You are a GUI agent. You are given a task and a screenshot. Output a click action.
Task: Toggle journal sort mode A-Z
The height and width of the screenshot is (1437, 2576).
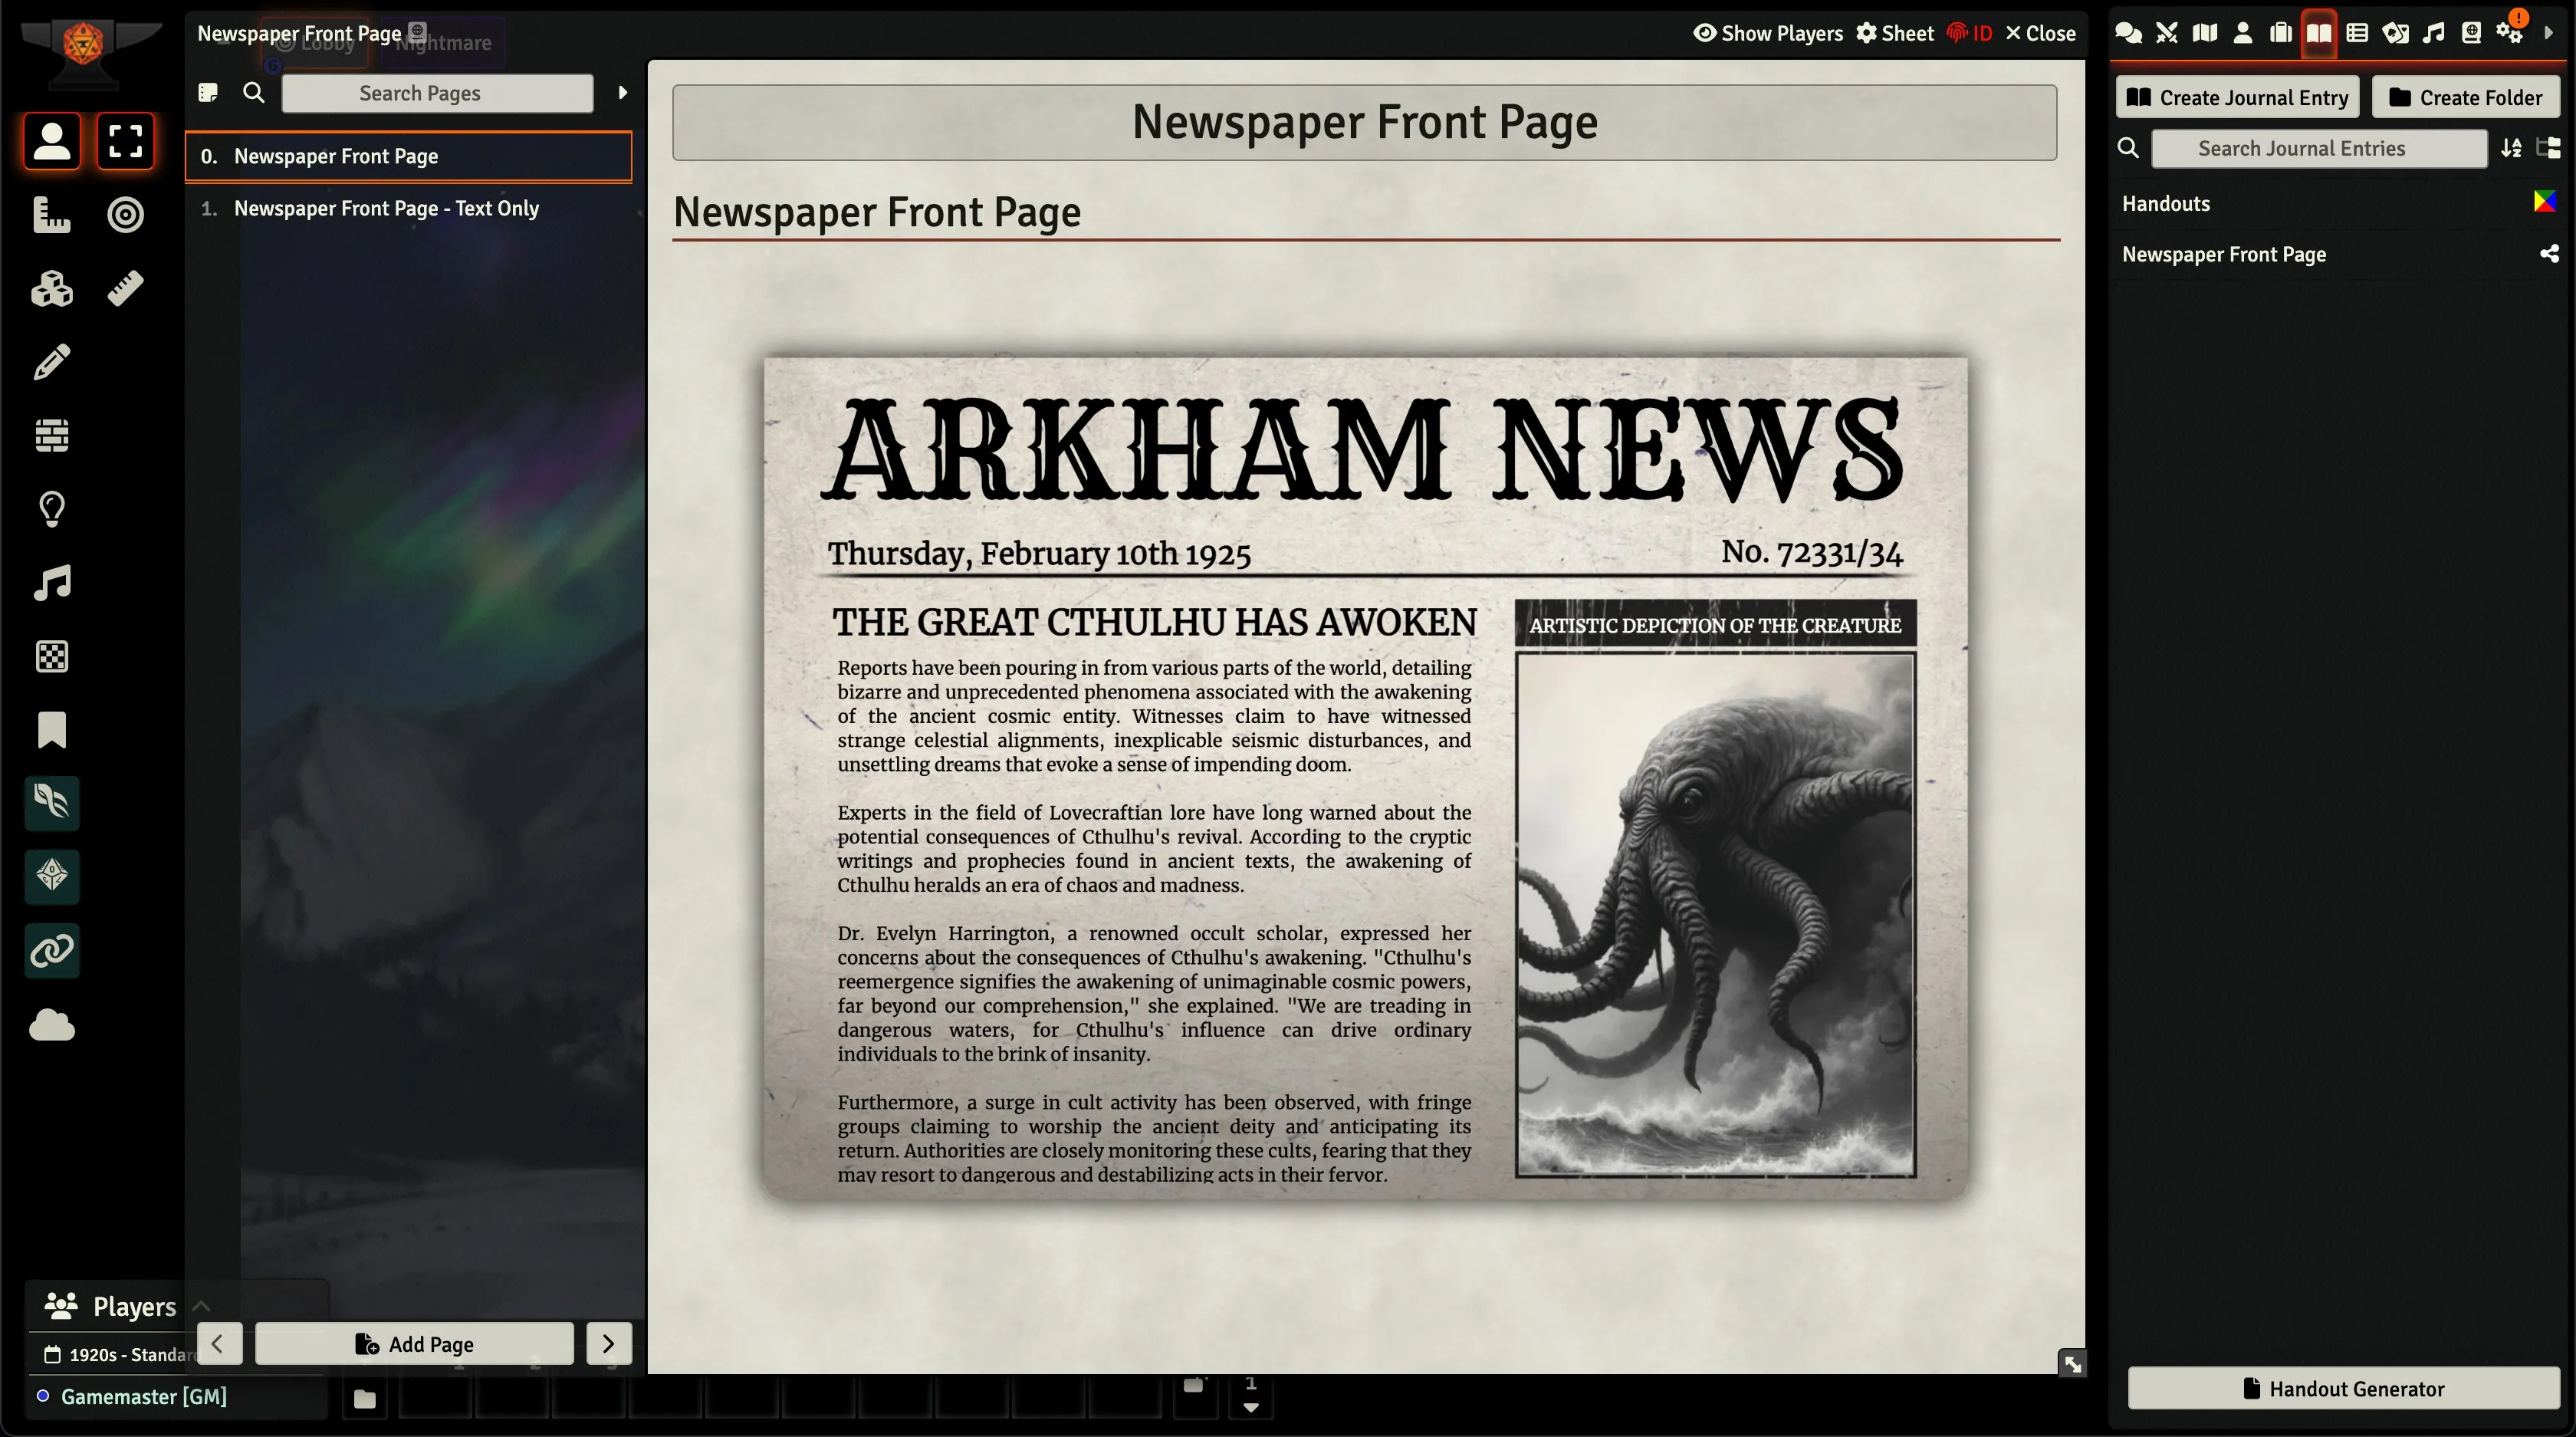(x=2511, y=148)
